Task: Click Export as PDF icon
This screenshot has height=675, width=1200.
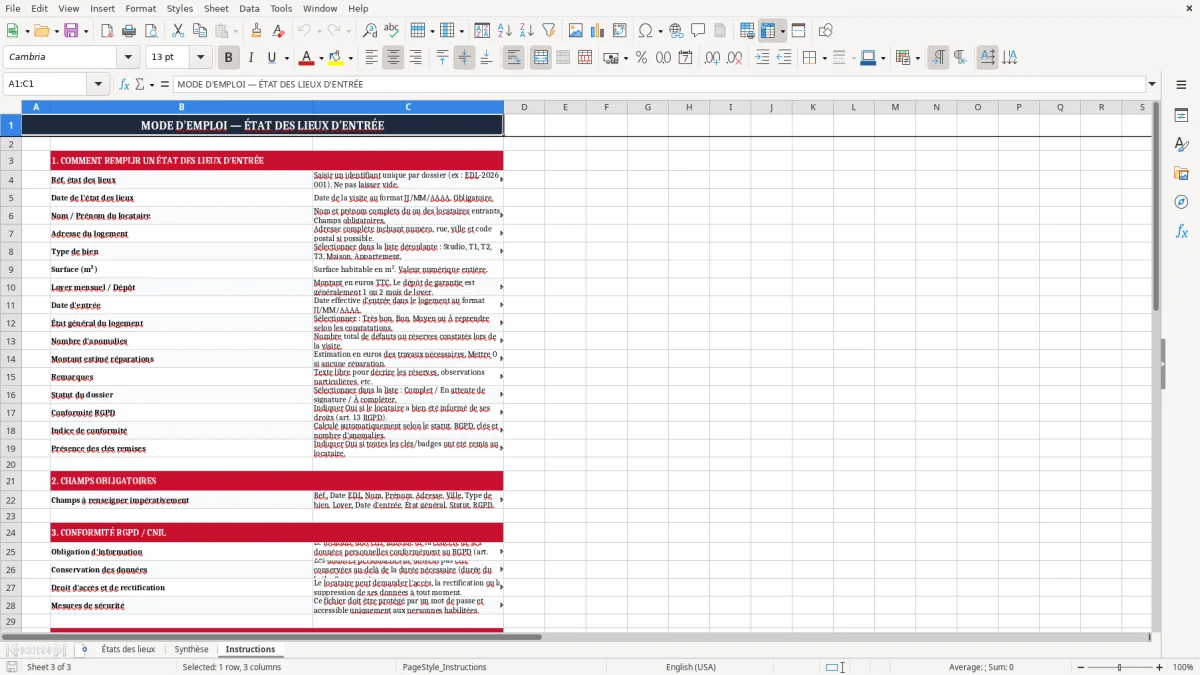Action: 107,31
